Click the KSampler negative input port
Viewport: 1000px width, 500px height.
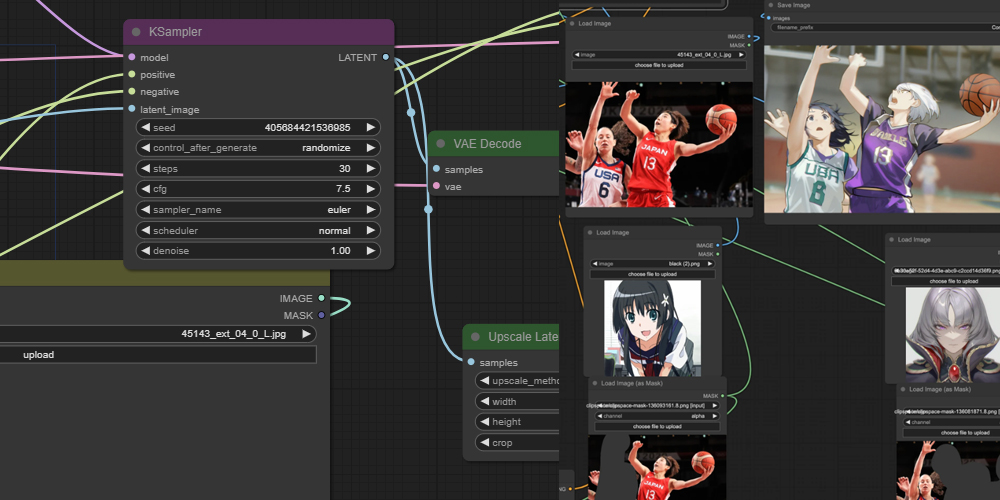tap(131, 91)
